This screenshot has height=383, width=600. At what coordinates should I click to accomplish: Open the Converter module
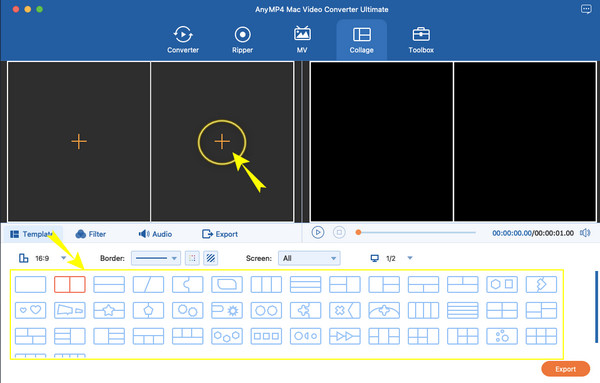pyautogui.click(x=183, y=39)
